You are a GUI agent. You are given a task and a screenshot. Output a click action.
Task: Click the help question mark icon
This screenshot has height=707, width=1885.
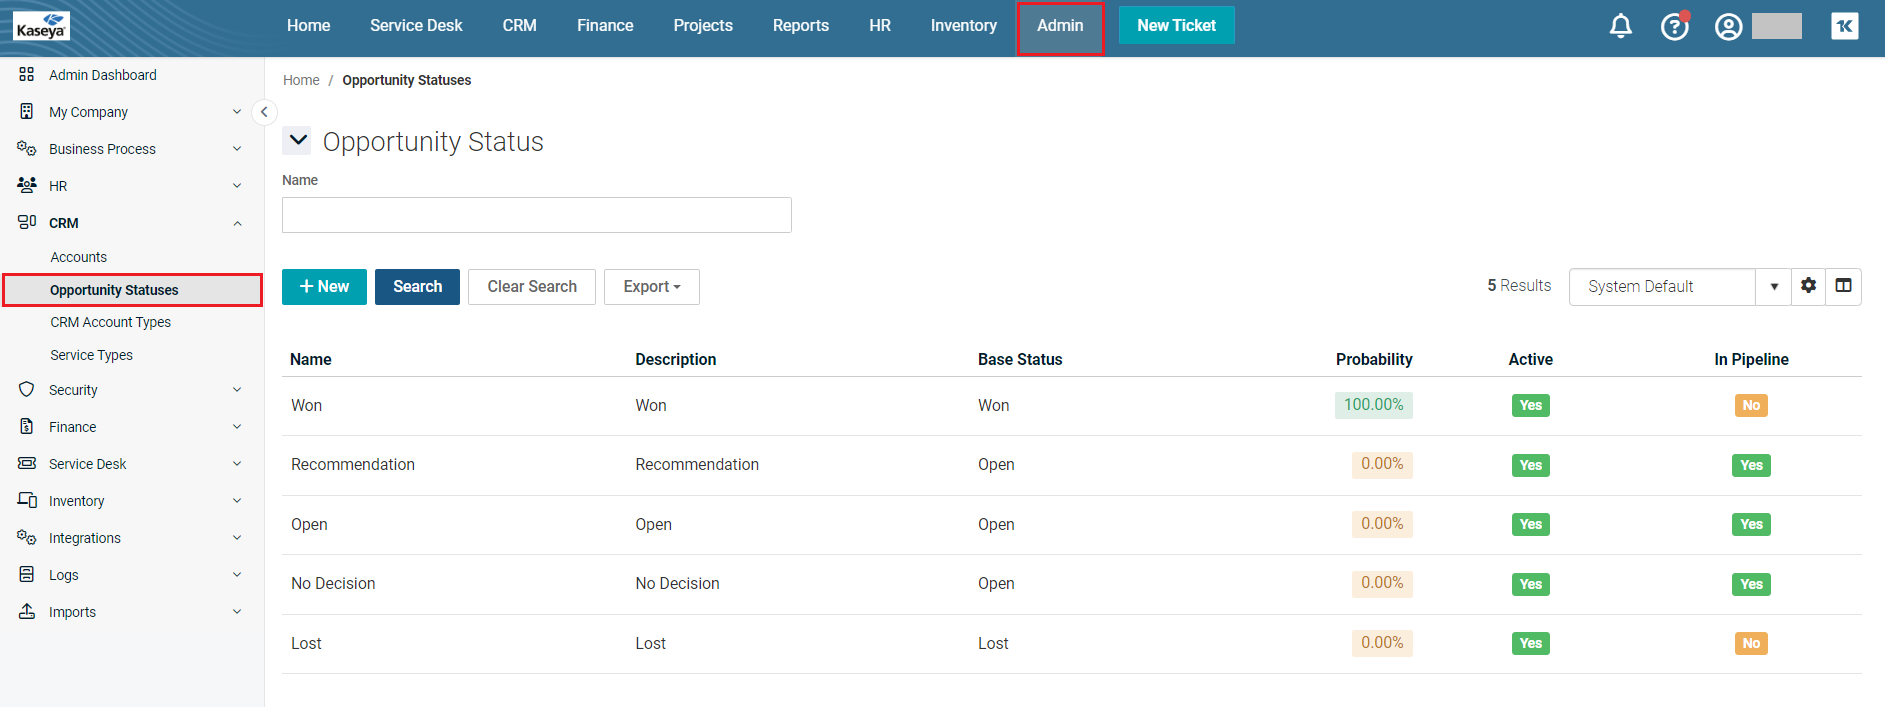pyautogui.click(x=1674, y=26)
